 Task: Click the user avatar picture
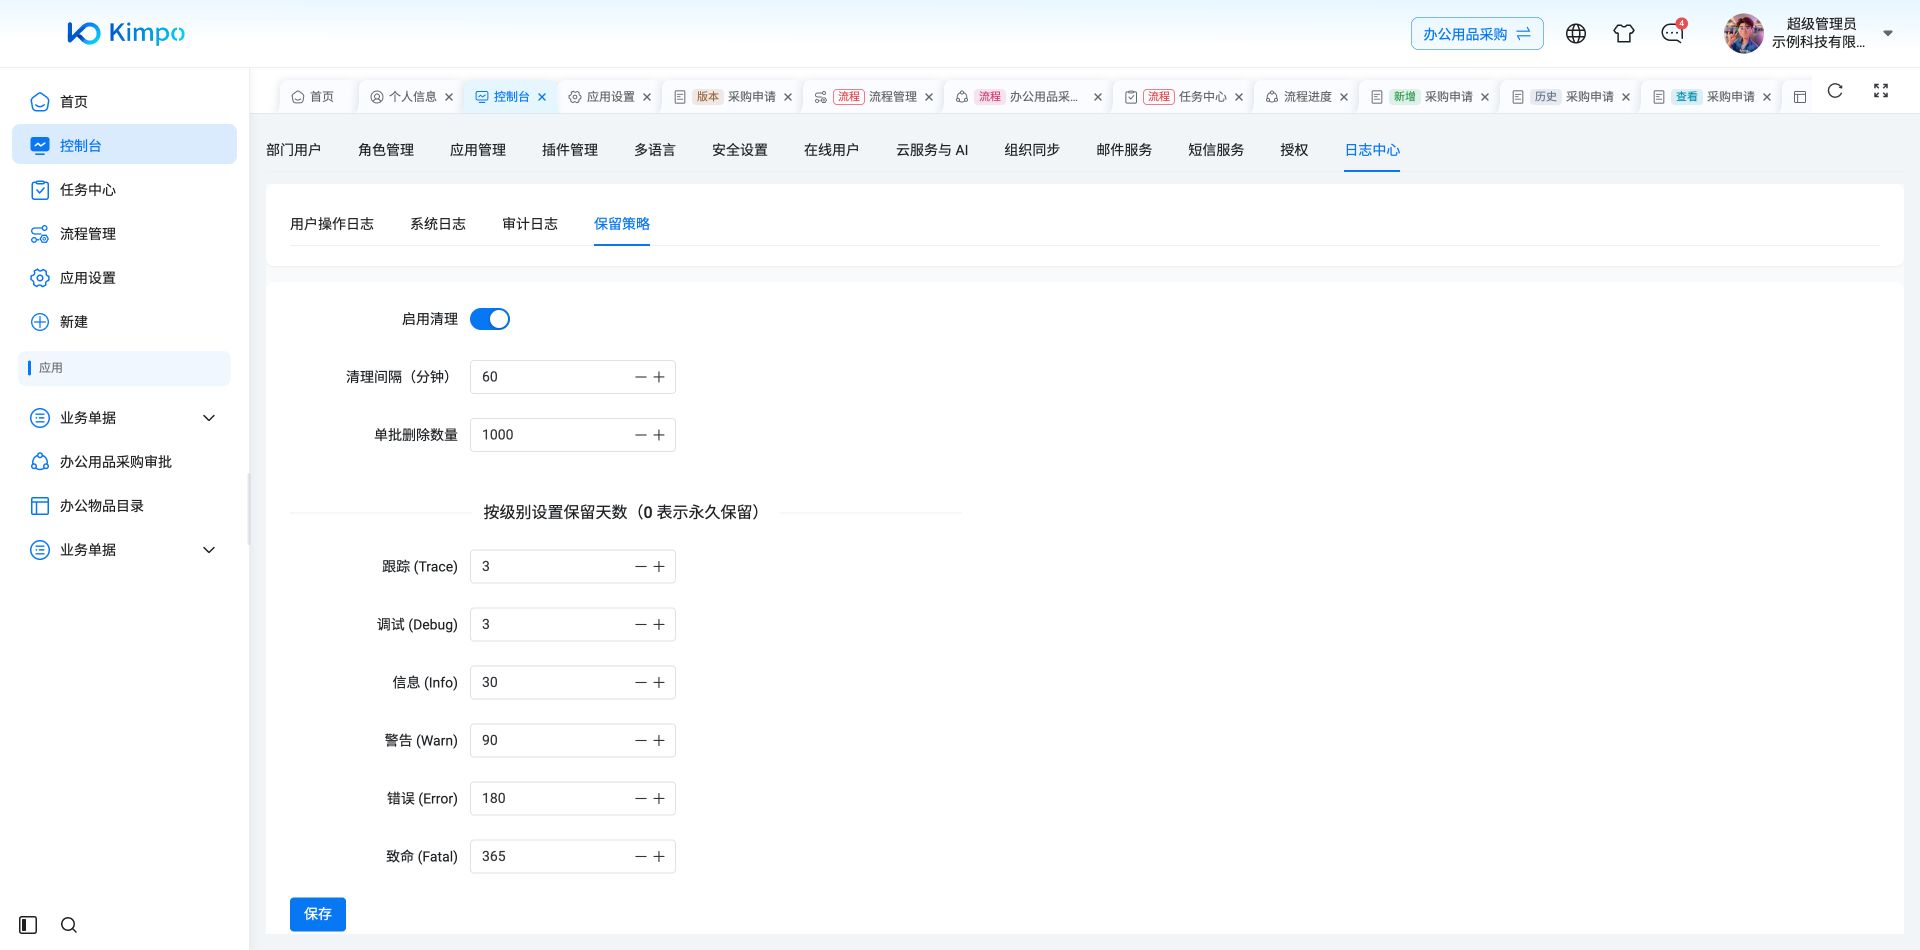(x=1743, y=33)
